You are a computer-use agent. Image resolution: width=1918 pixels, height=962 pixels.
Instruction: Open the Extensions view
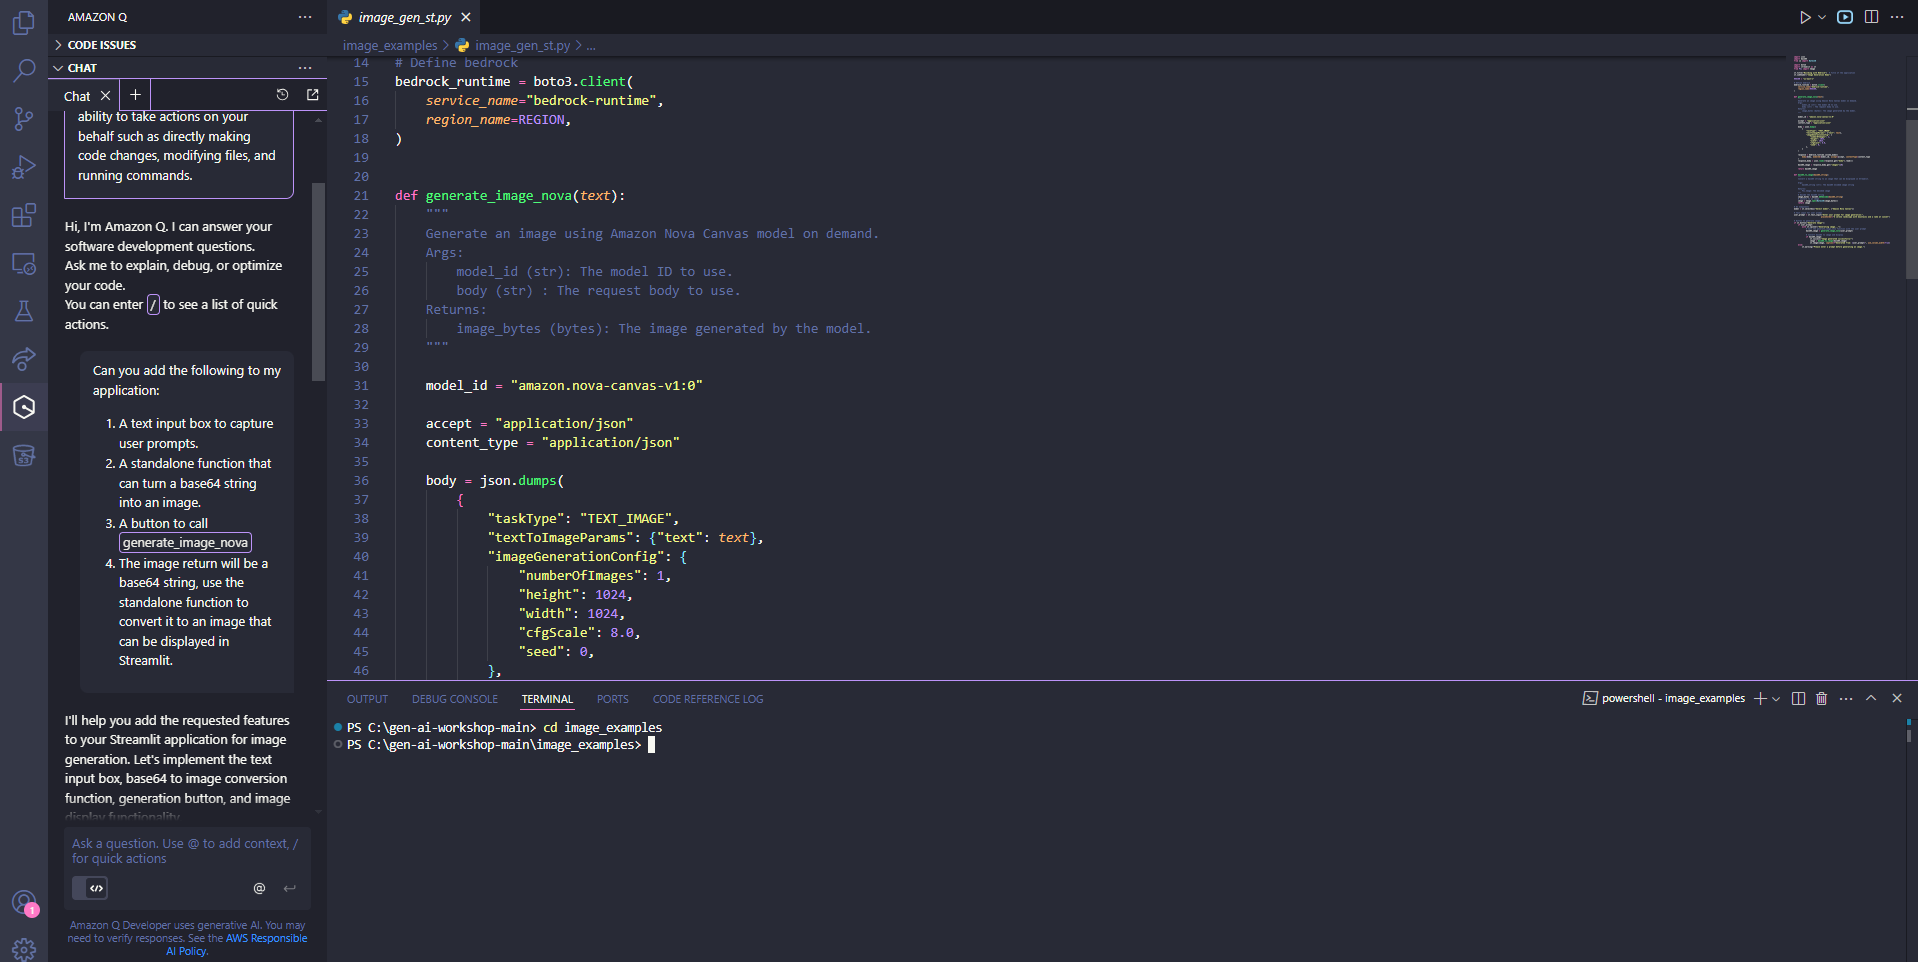24,215
